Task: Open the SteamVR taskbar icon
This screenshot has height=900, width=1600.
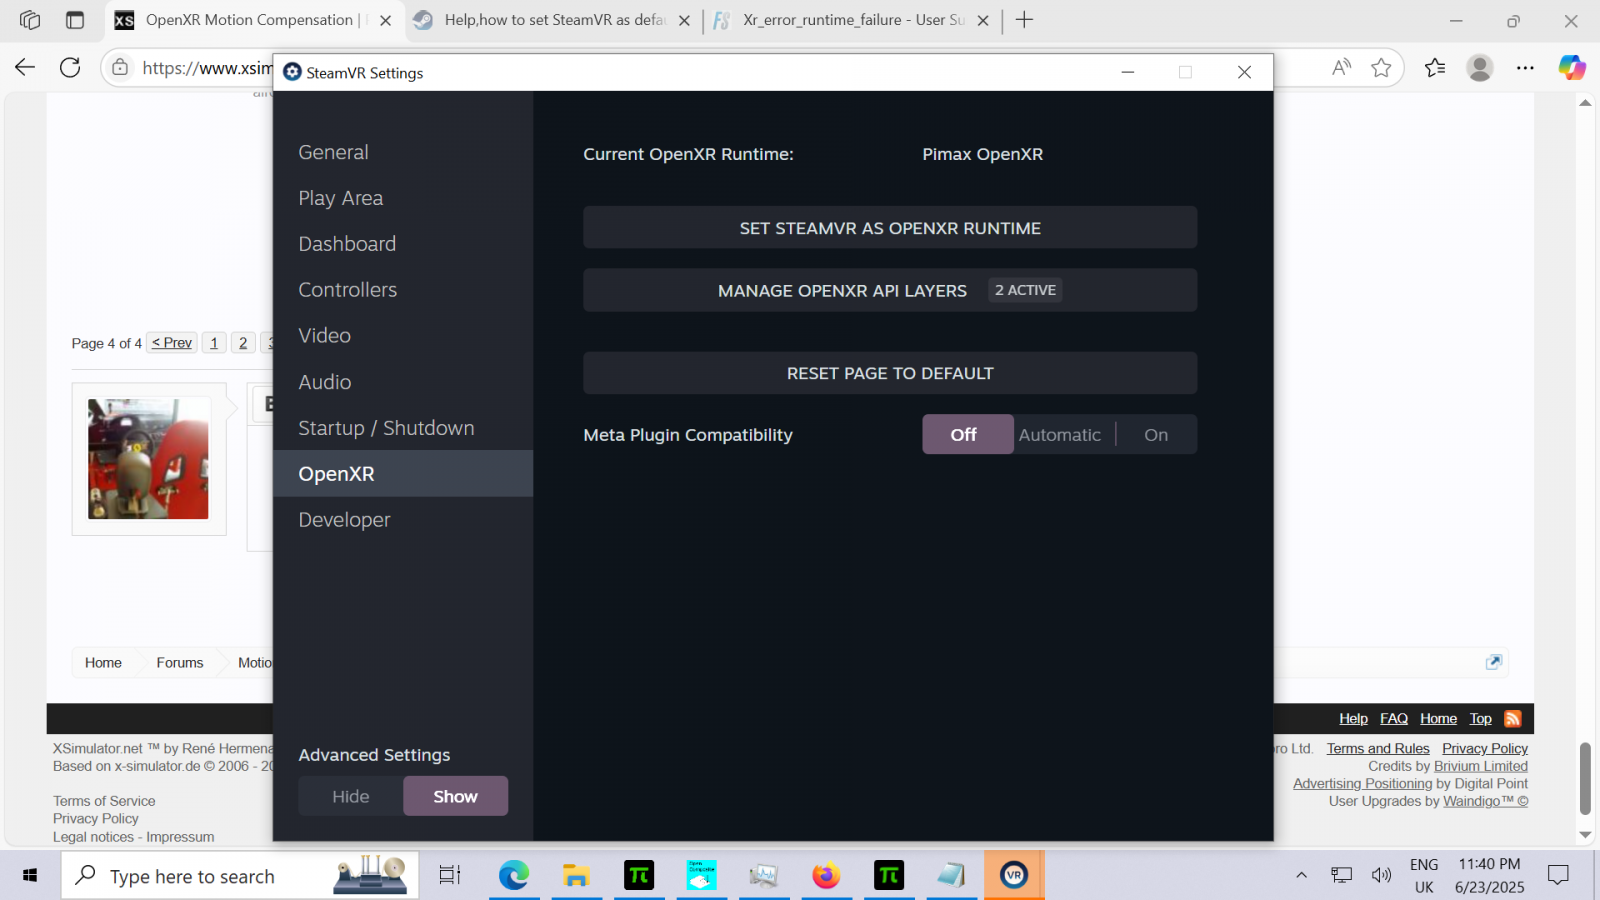Action: pyautogui.click(x=1014, y=876)
